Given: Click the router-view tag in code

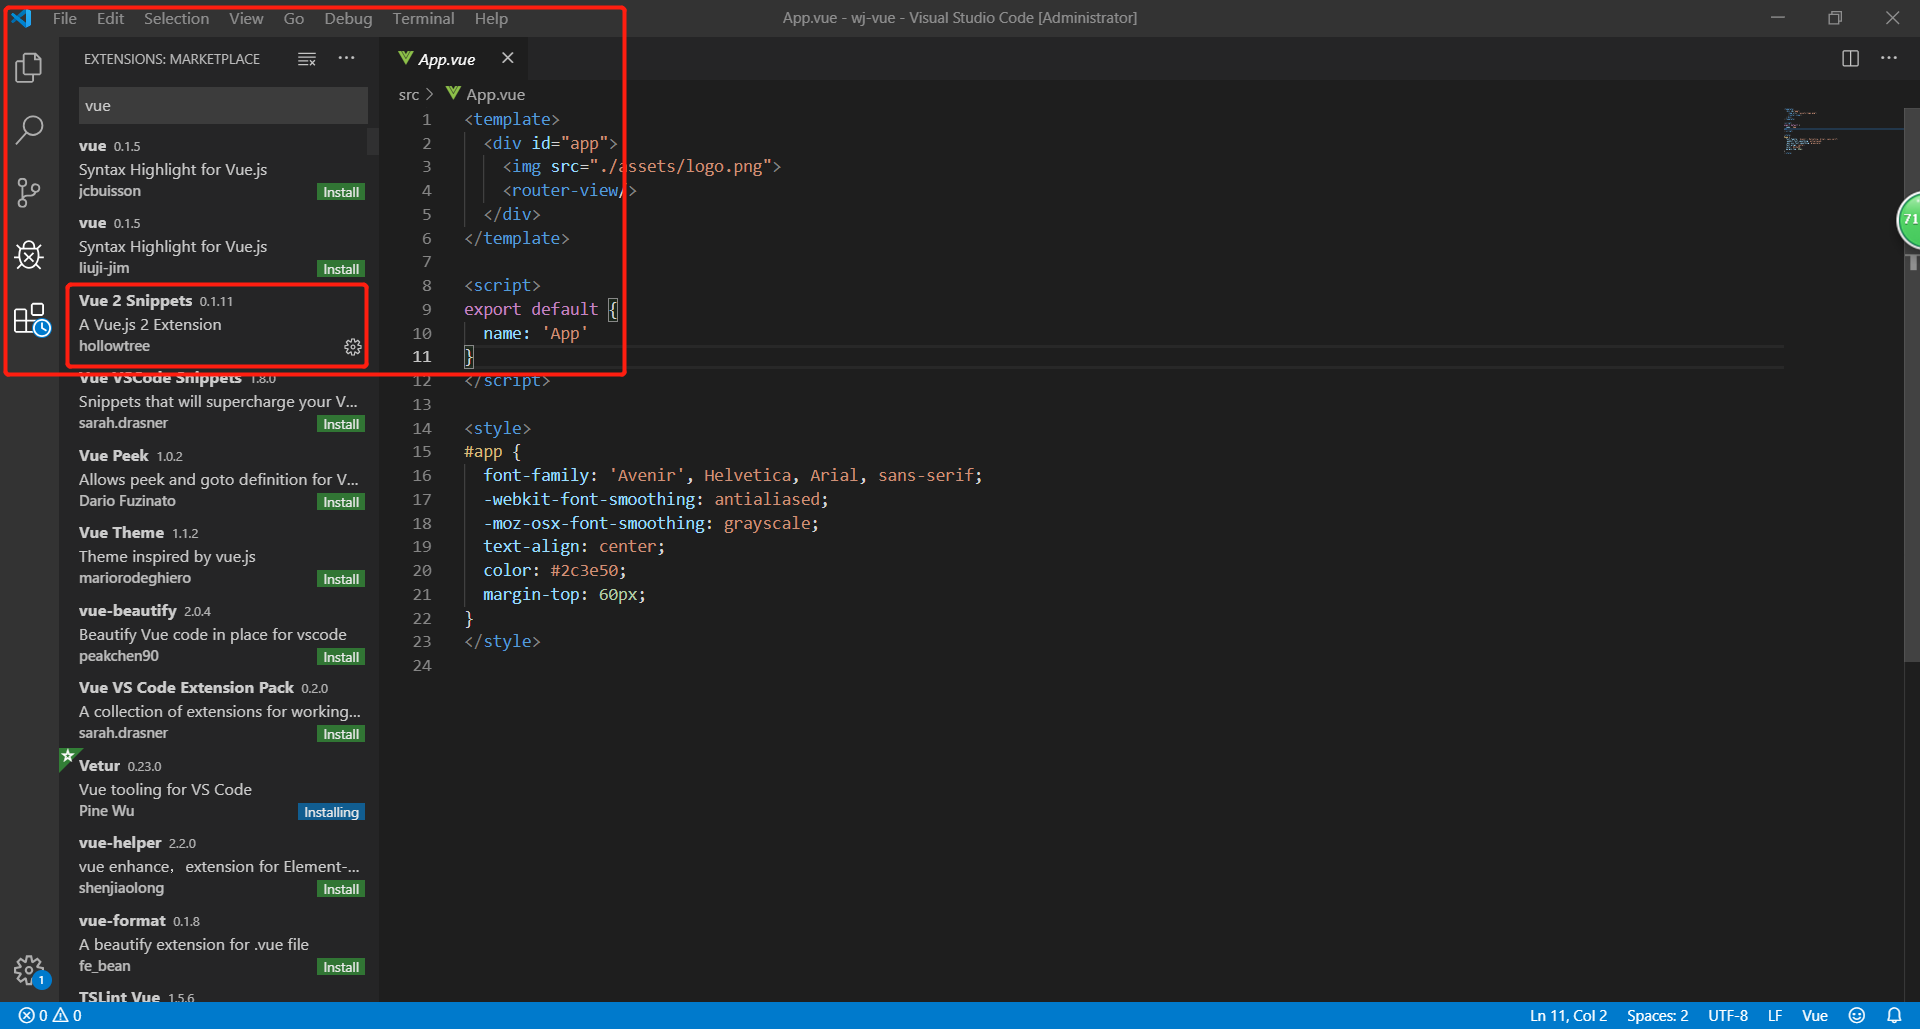Looking at the screenshot, I should (570, 190).
